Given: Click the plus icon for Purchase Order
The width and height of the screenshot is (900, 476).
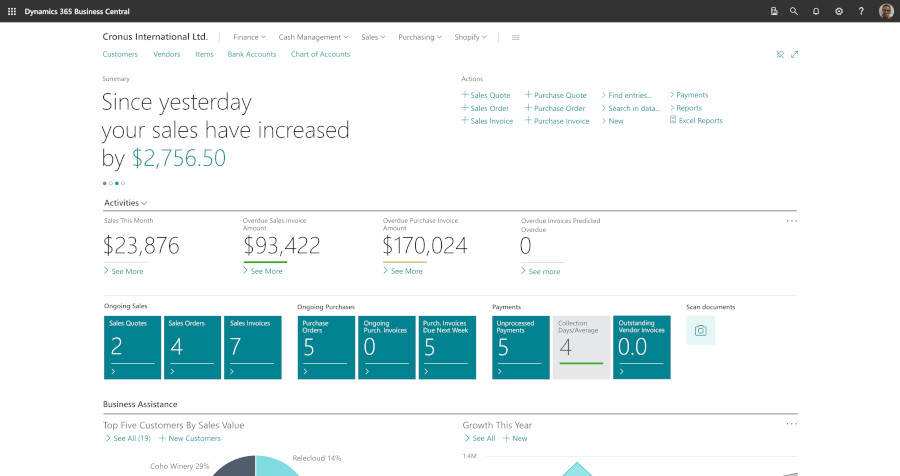Looking at the screenshot, I should [x=528, y=107].
